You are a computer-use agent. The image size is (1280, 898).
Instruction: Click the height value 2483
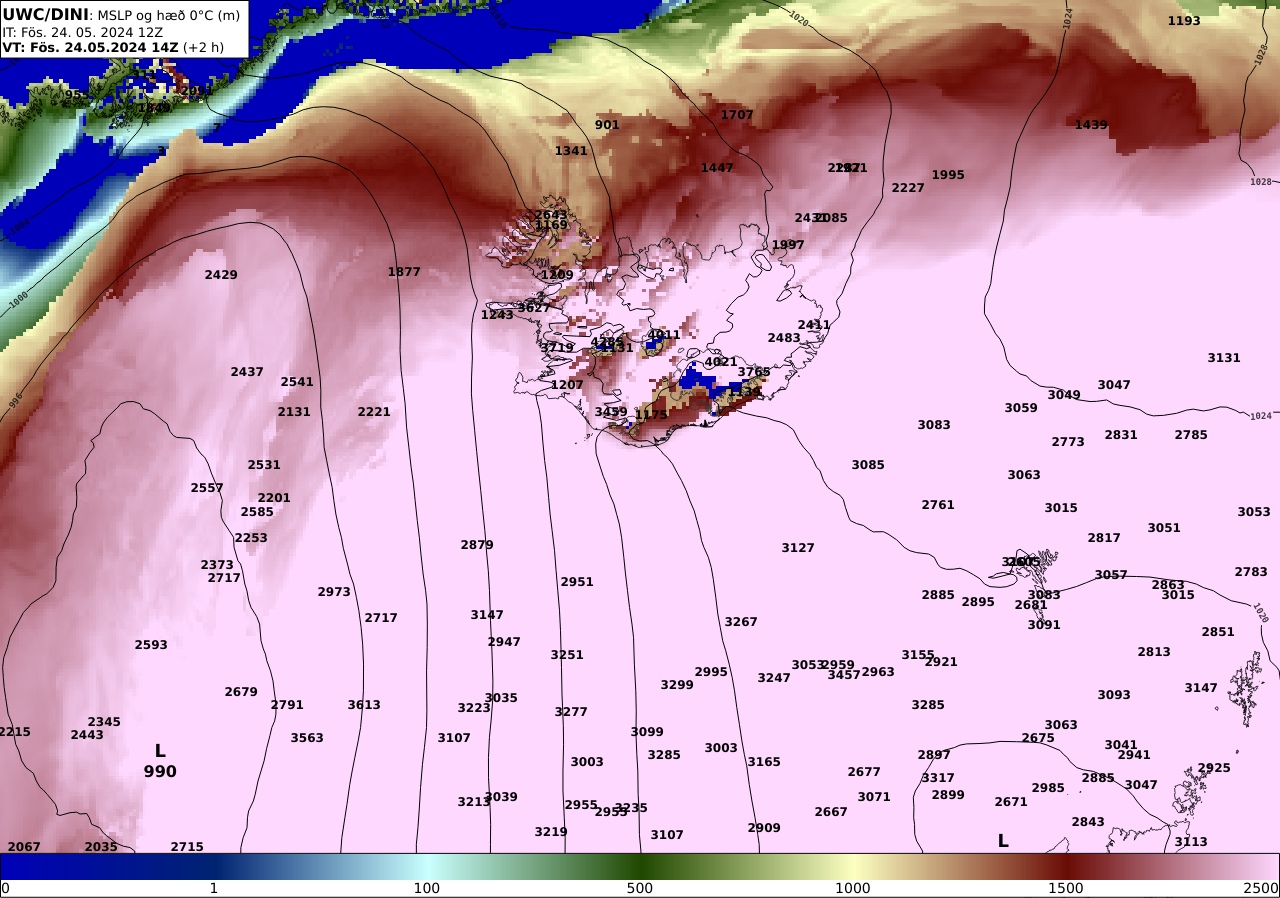(784, 338)
